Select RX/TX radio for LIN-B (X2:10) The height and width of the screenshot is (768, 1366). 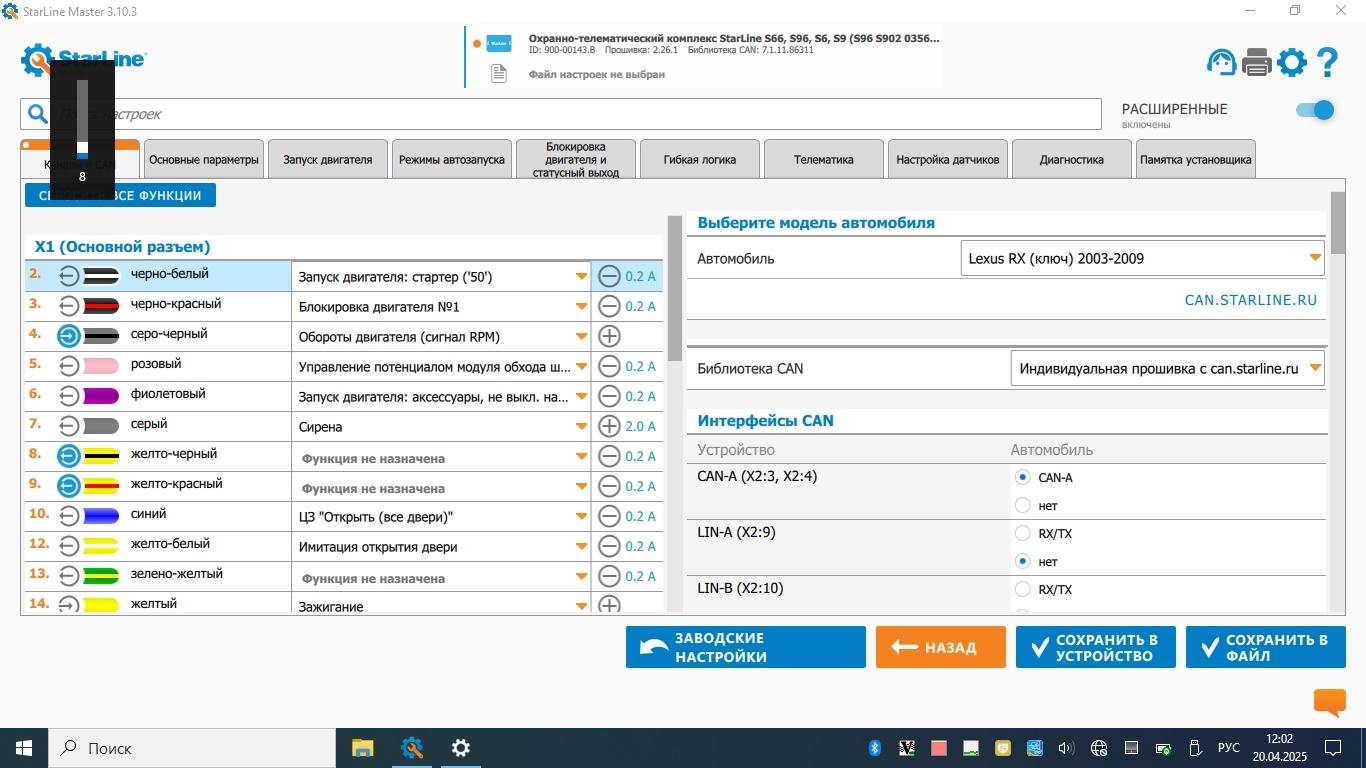coord(1022,589)
